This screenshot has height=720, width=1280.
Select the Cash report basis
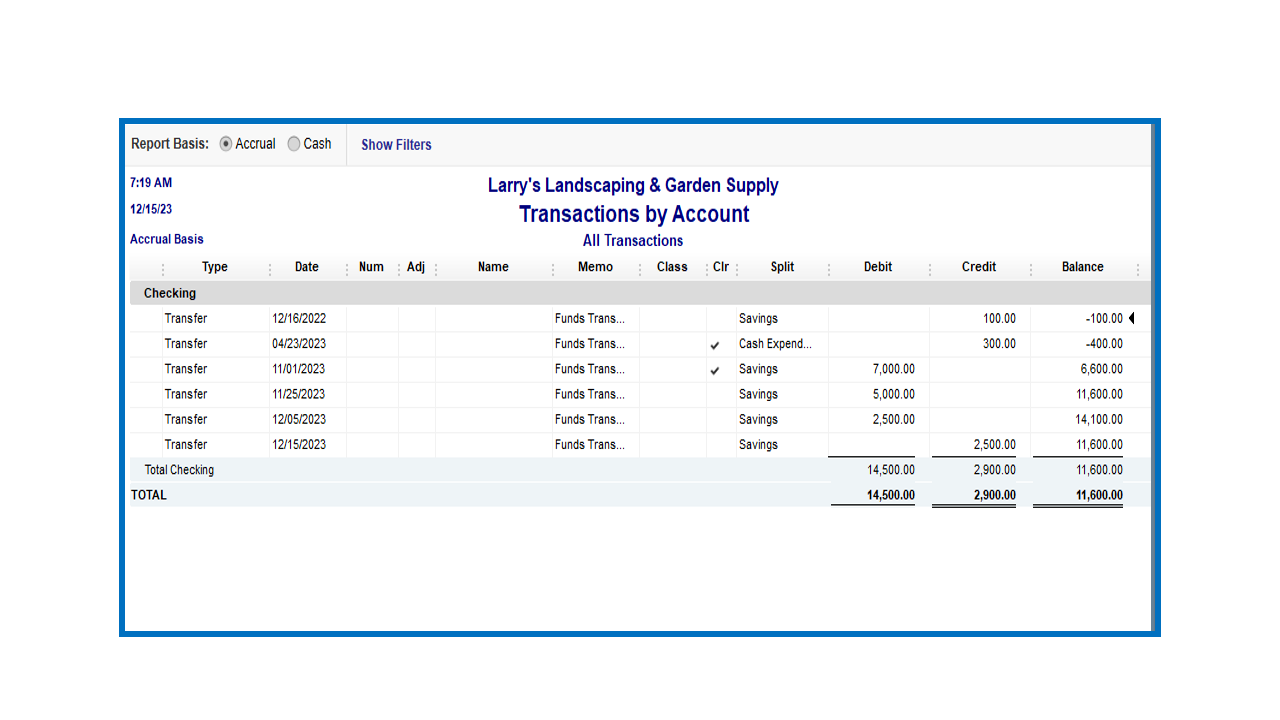point(293,143)
